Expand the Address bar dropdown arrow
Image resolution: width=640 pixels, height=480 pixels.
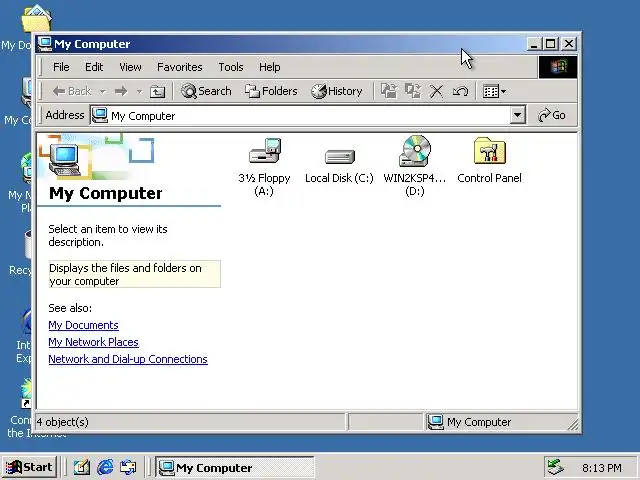coord(517,116)
